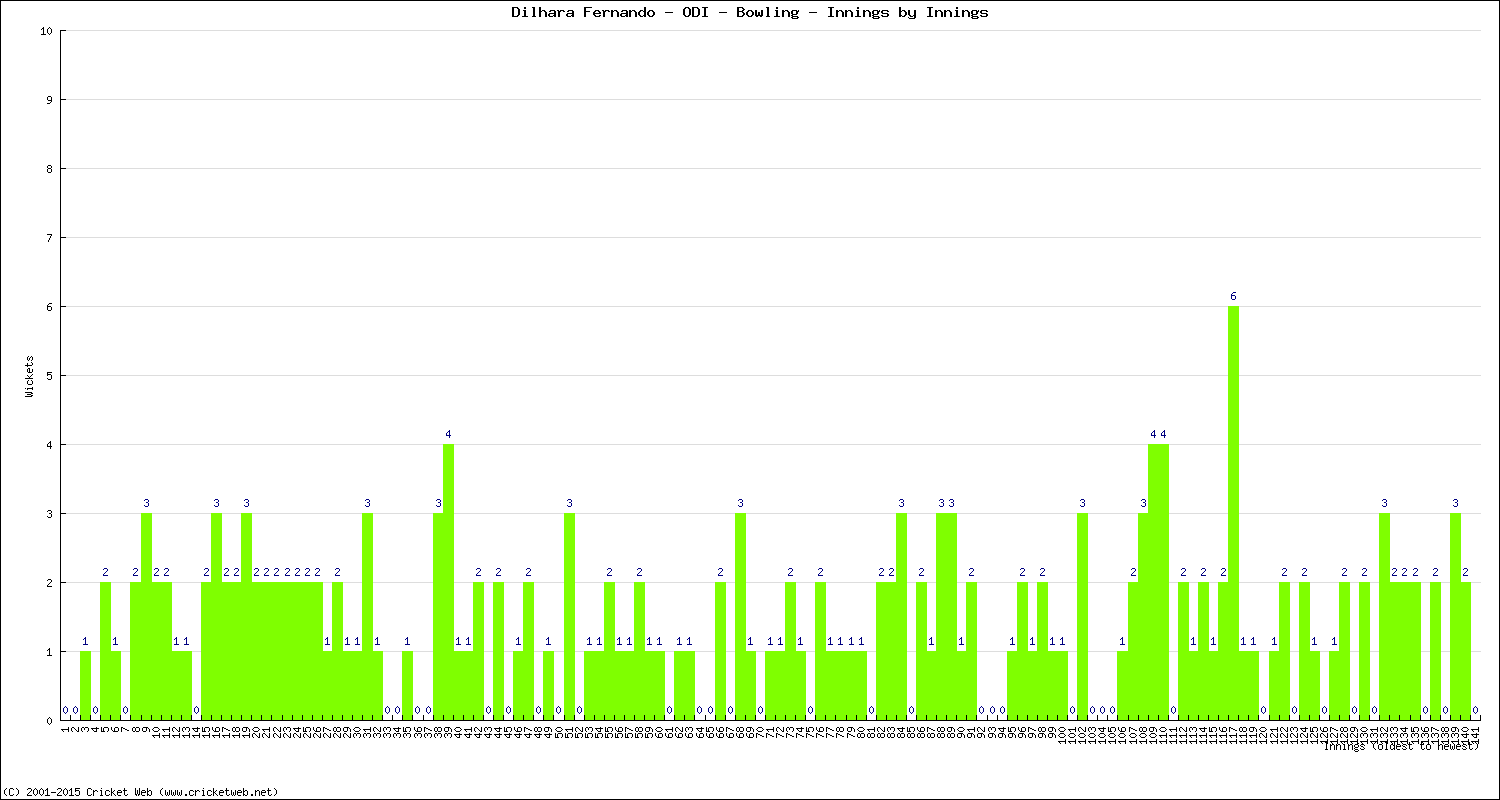1500x800 pixels.
Task: Click the y-axis tick label '6'
Action: pos(49,307)
